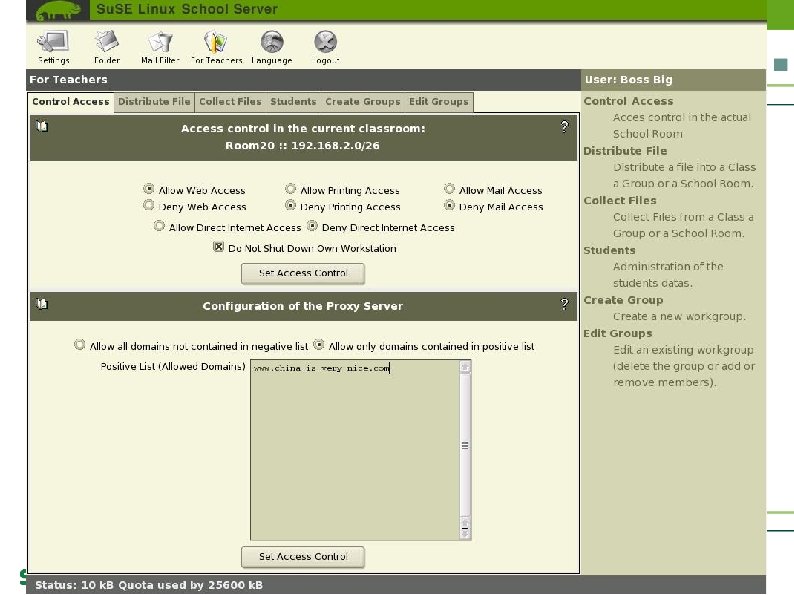Select Allow all domains not in negative list
The height and width of the screenshot is (595, 794).
click(x=80, y=345)
